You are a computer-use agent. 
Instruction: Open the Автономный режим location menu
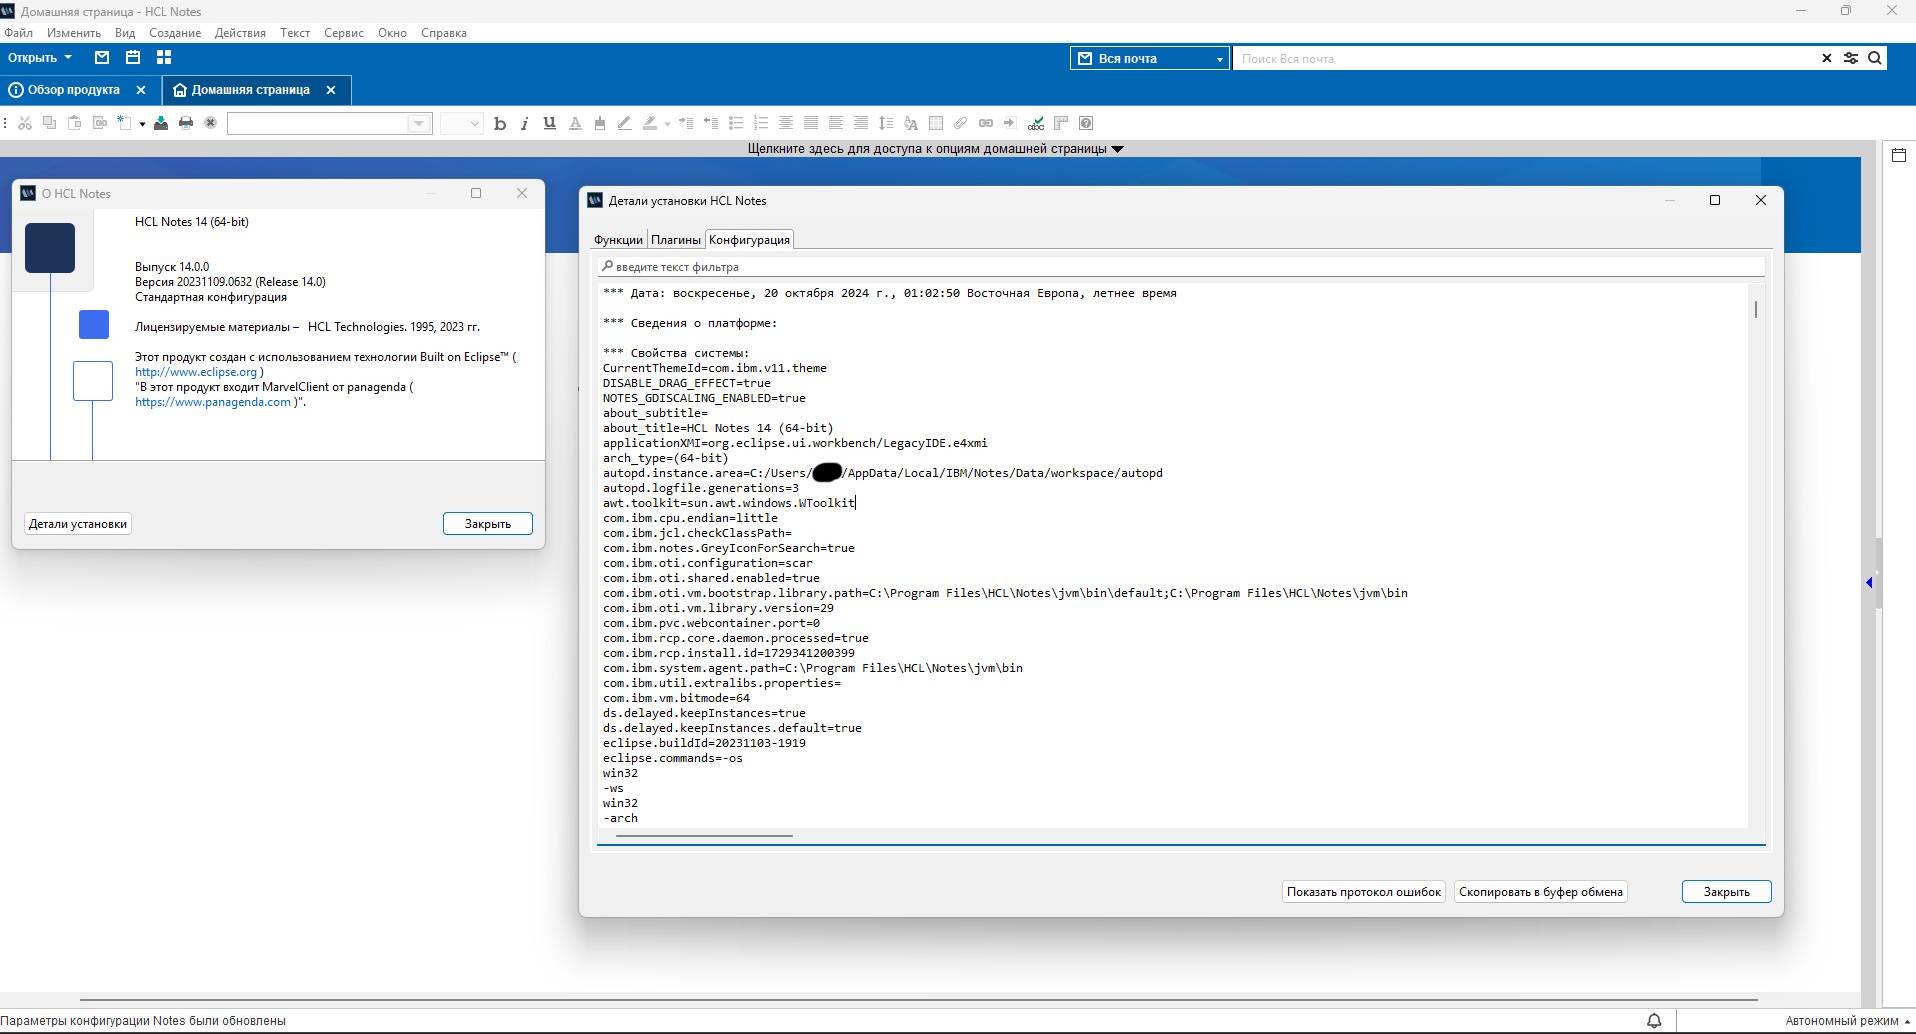1847,1021
